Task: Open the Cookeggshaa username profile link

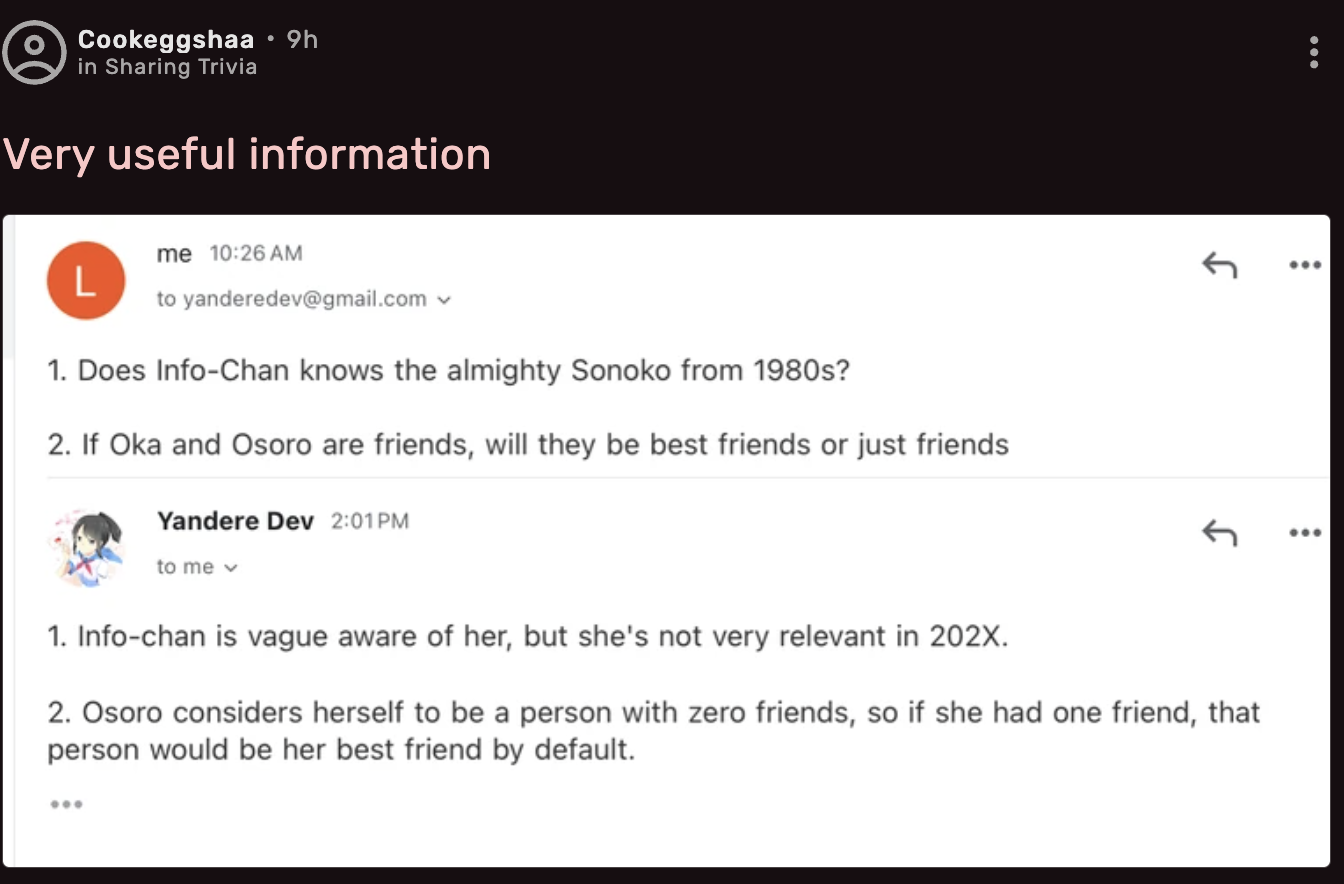Action: point(166,40)
